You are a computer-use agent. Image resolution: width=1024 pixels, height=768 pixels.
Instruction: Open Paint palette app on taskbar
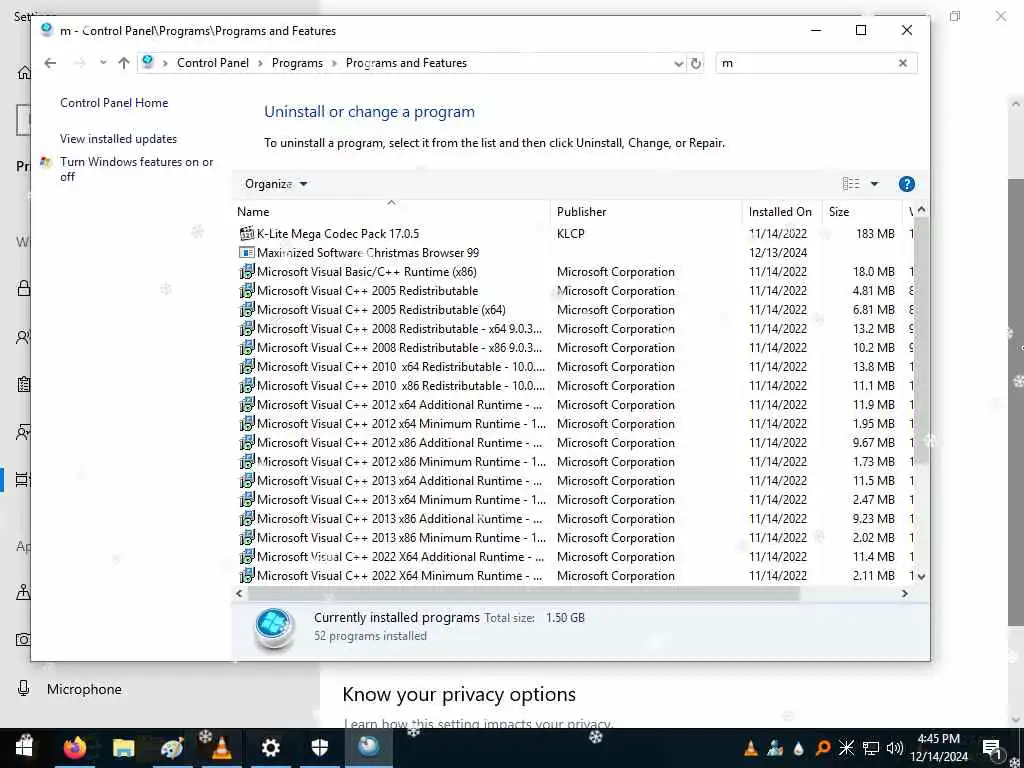(x=172, y=748)
